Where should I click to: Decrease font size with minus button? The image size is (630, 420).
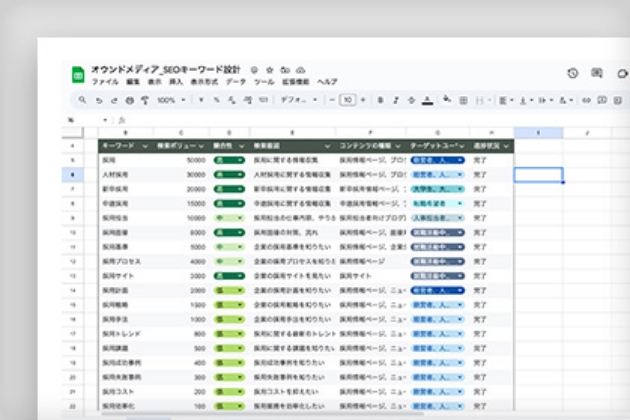click(x=331, y=100)
